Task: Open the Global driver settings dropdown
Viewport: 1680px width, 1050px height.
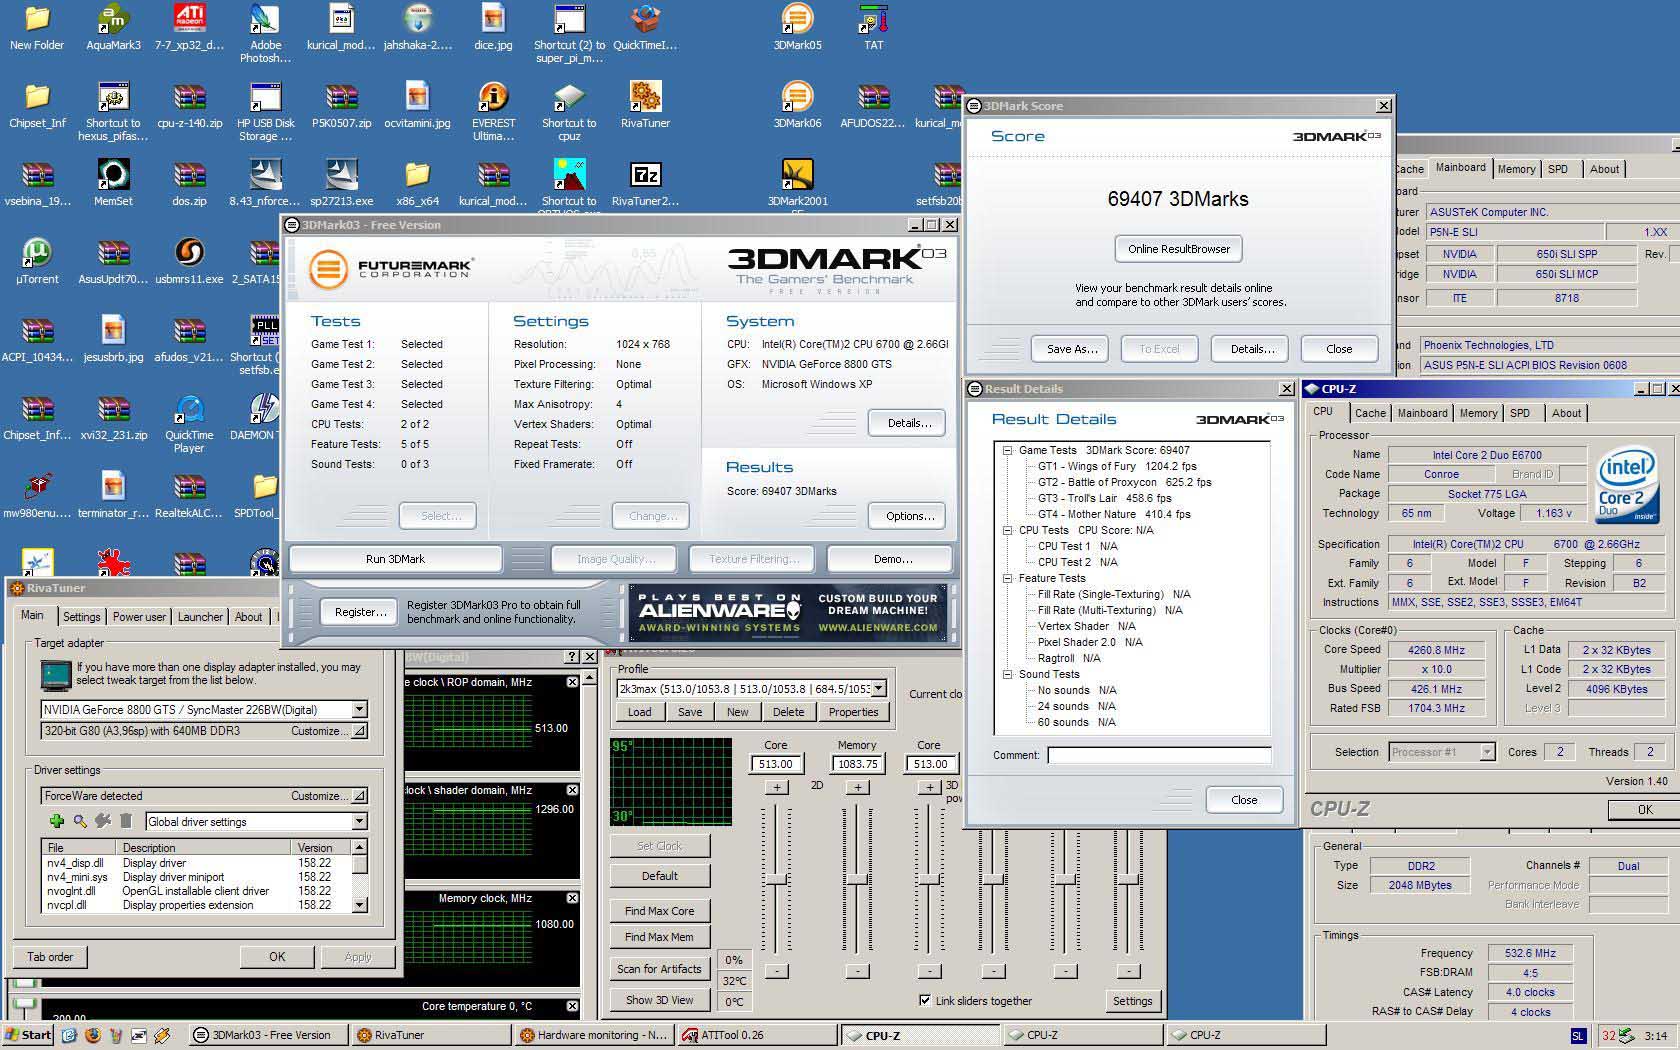Action: tap(359, 821)
